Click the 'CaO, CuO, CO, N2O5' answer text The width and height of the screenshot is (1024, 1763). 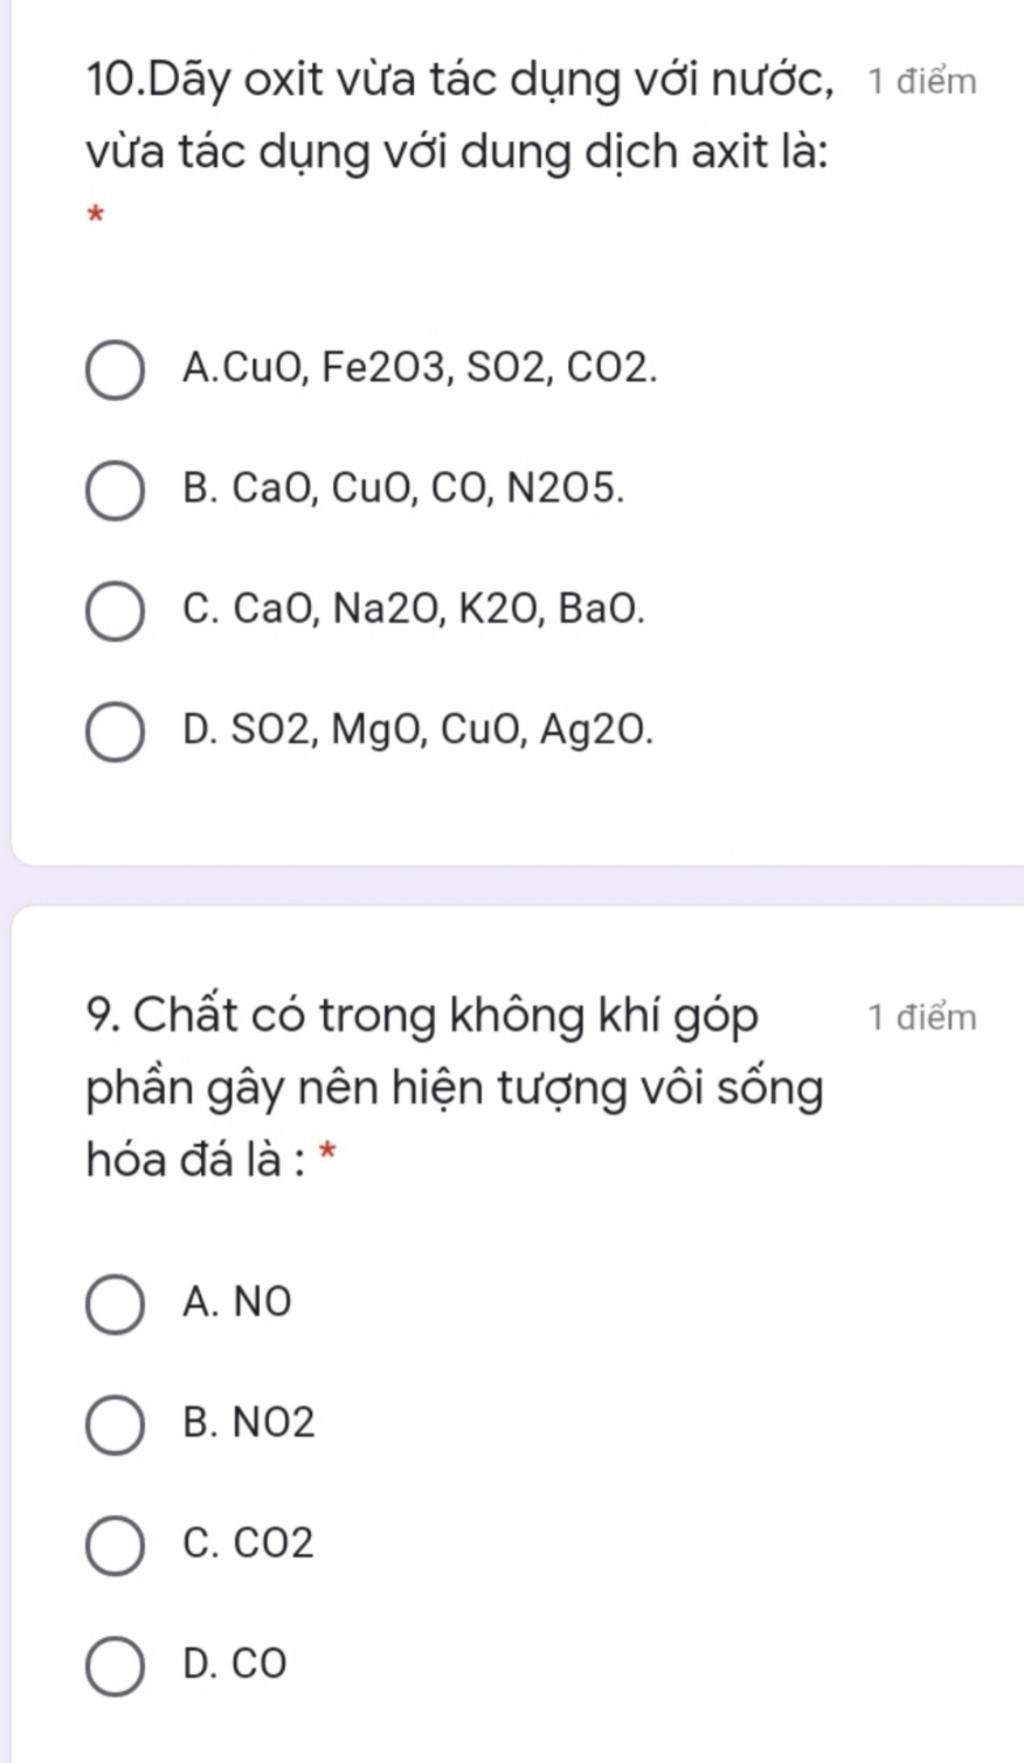click(428, 489)
